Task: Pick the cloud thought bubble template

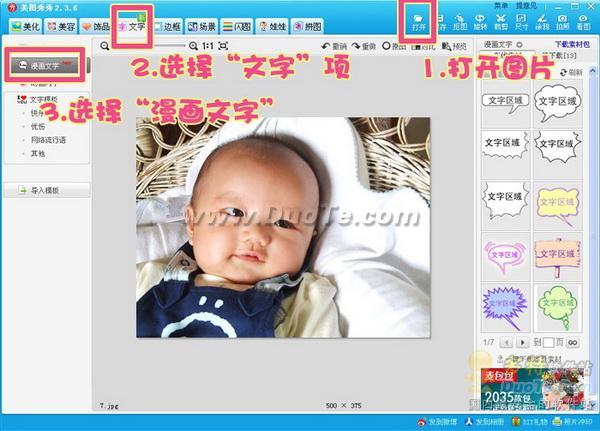Action: pos(558,103)
